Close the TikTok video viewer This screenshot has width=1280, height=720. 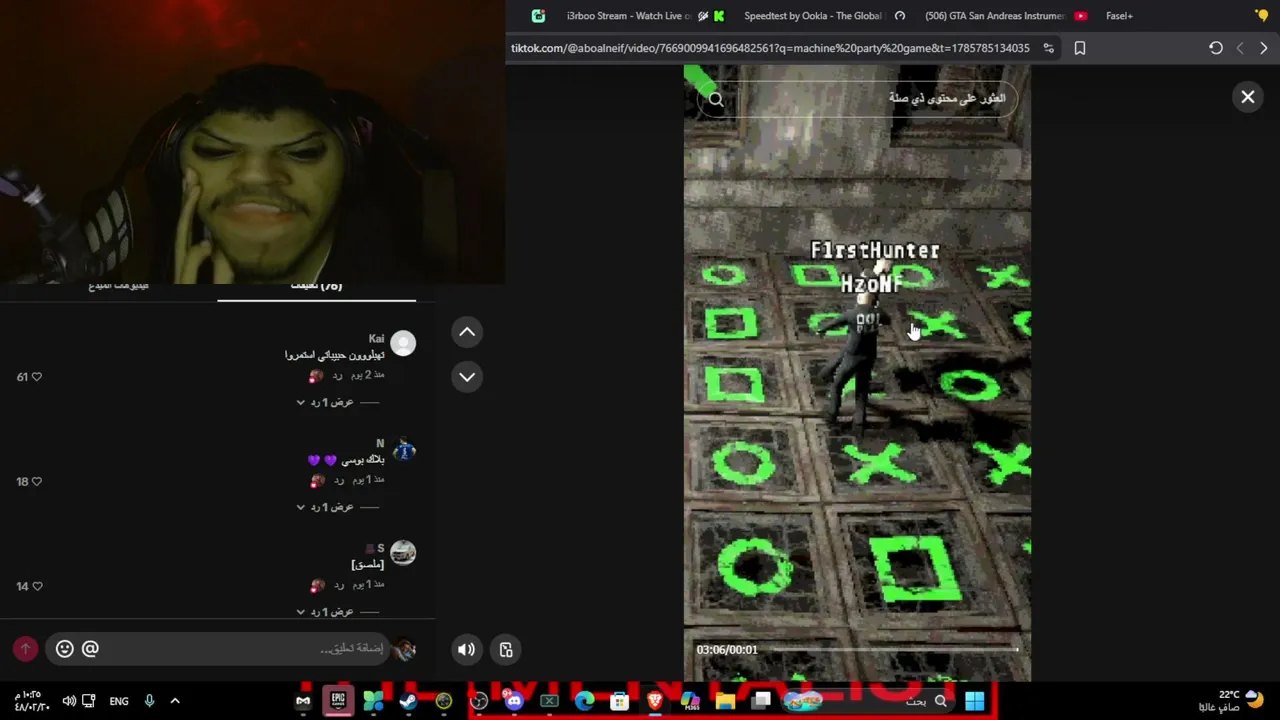point(1248,97)
